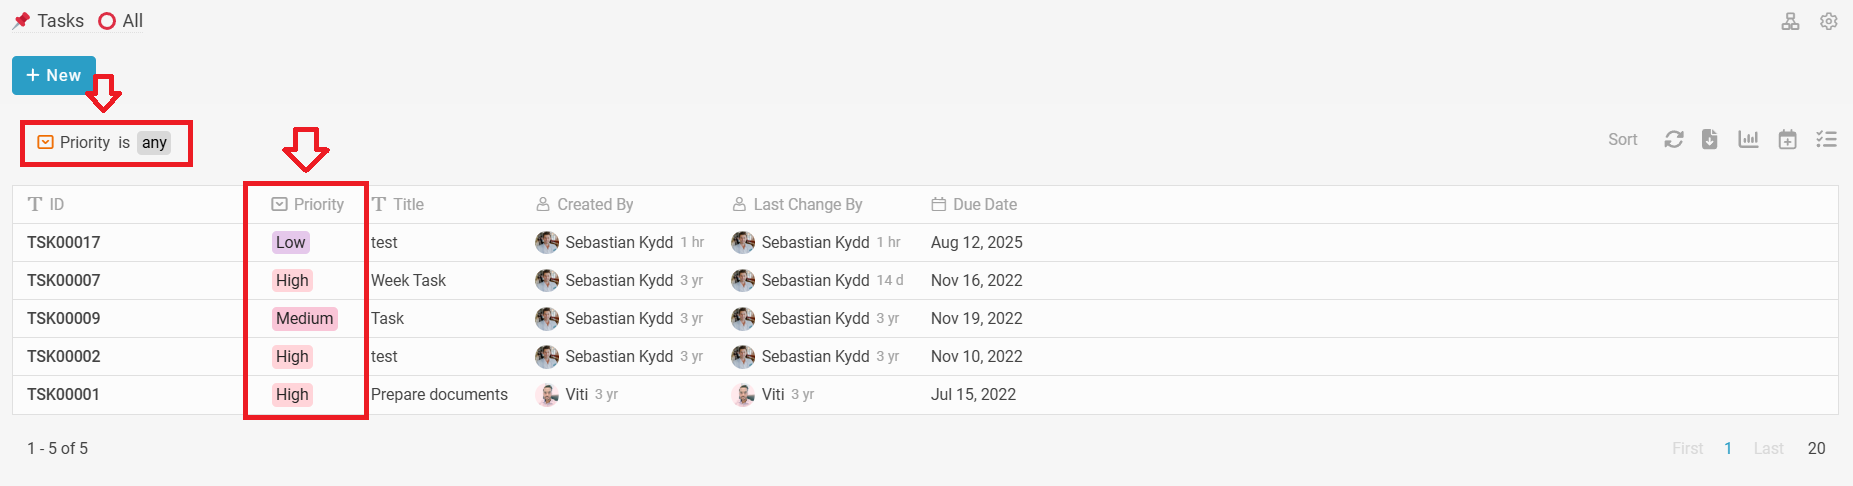The width and height of the screenshot is (1853, 486).
Task: Click the blue New button
Action: [x=54, y=75]
